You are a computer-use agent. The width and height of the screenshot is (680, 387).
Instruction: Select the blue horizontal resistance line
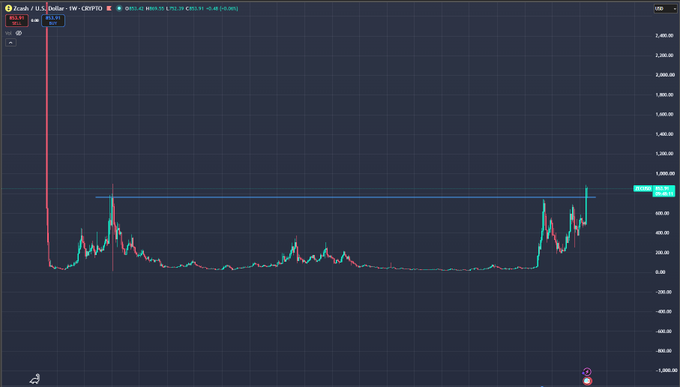(x=345, y=197)
